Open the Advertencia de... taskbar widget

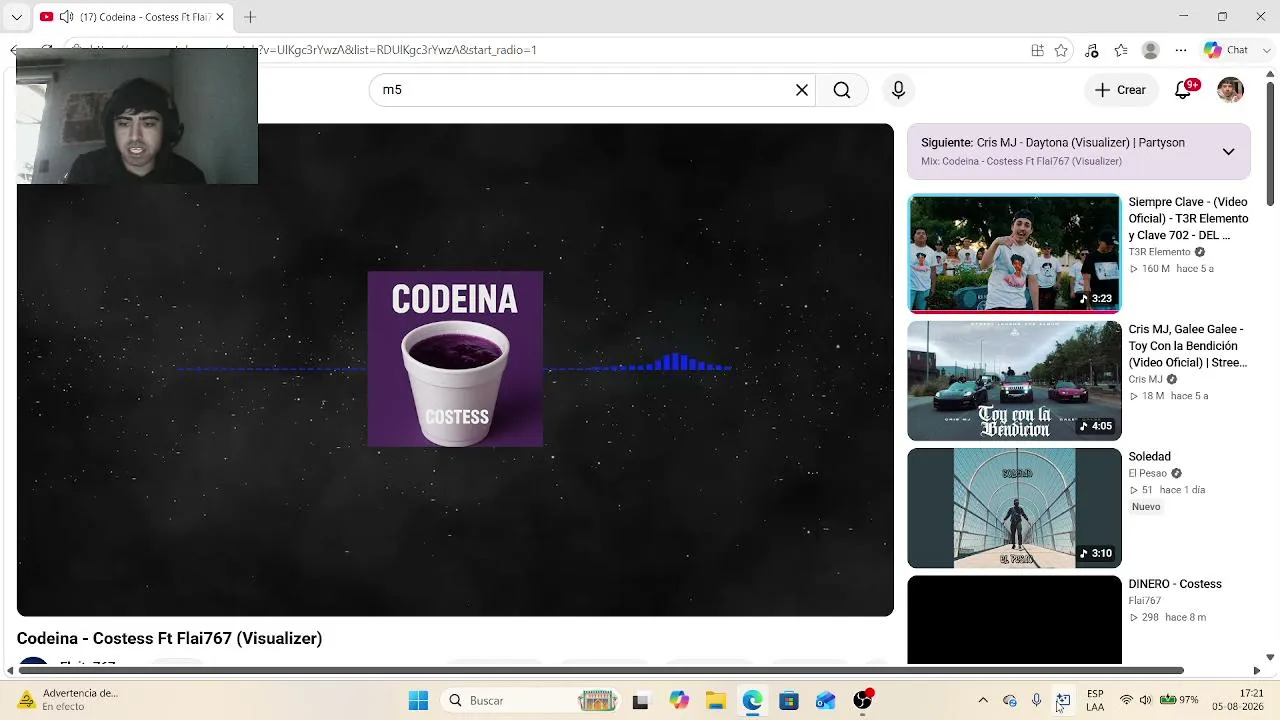68,700
